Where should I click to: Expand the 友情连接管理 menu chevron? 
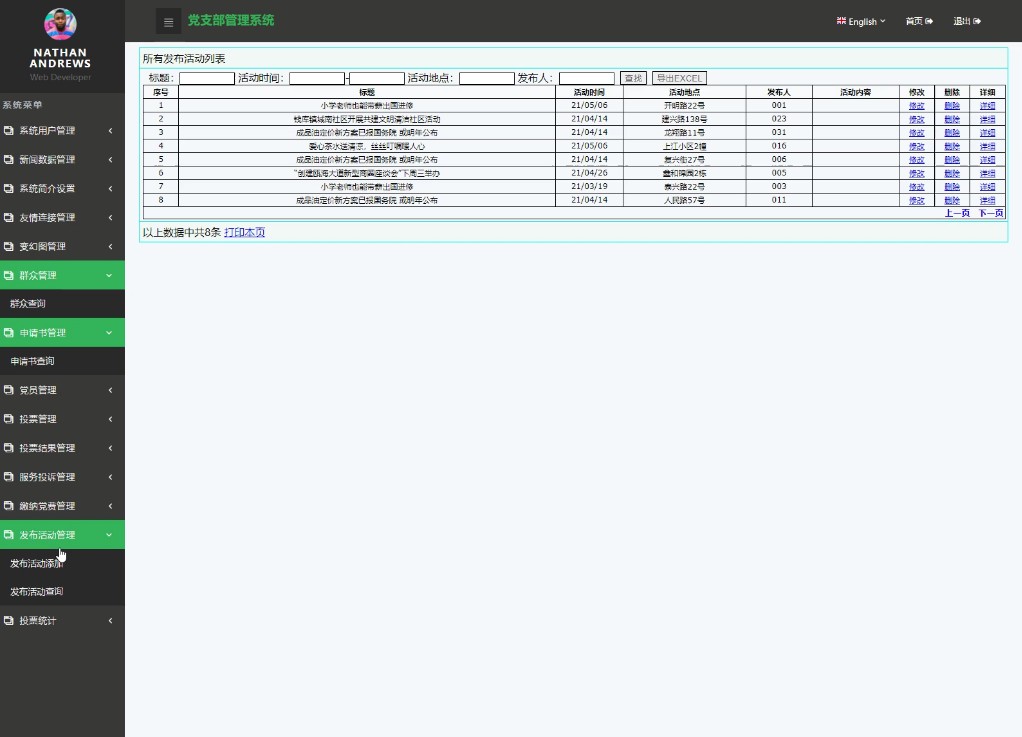point(110,218)
